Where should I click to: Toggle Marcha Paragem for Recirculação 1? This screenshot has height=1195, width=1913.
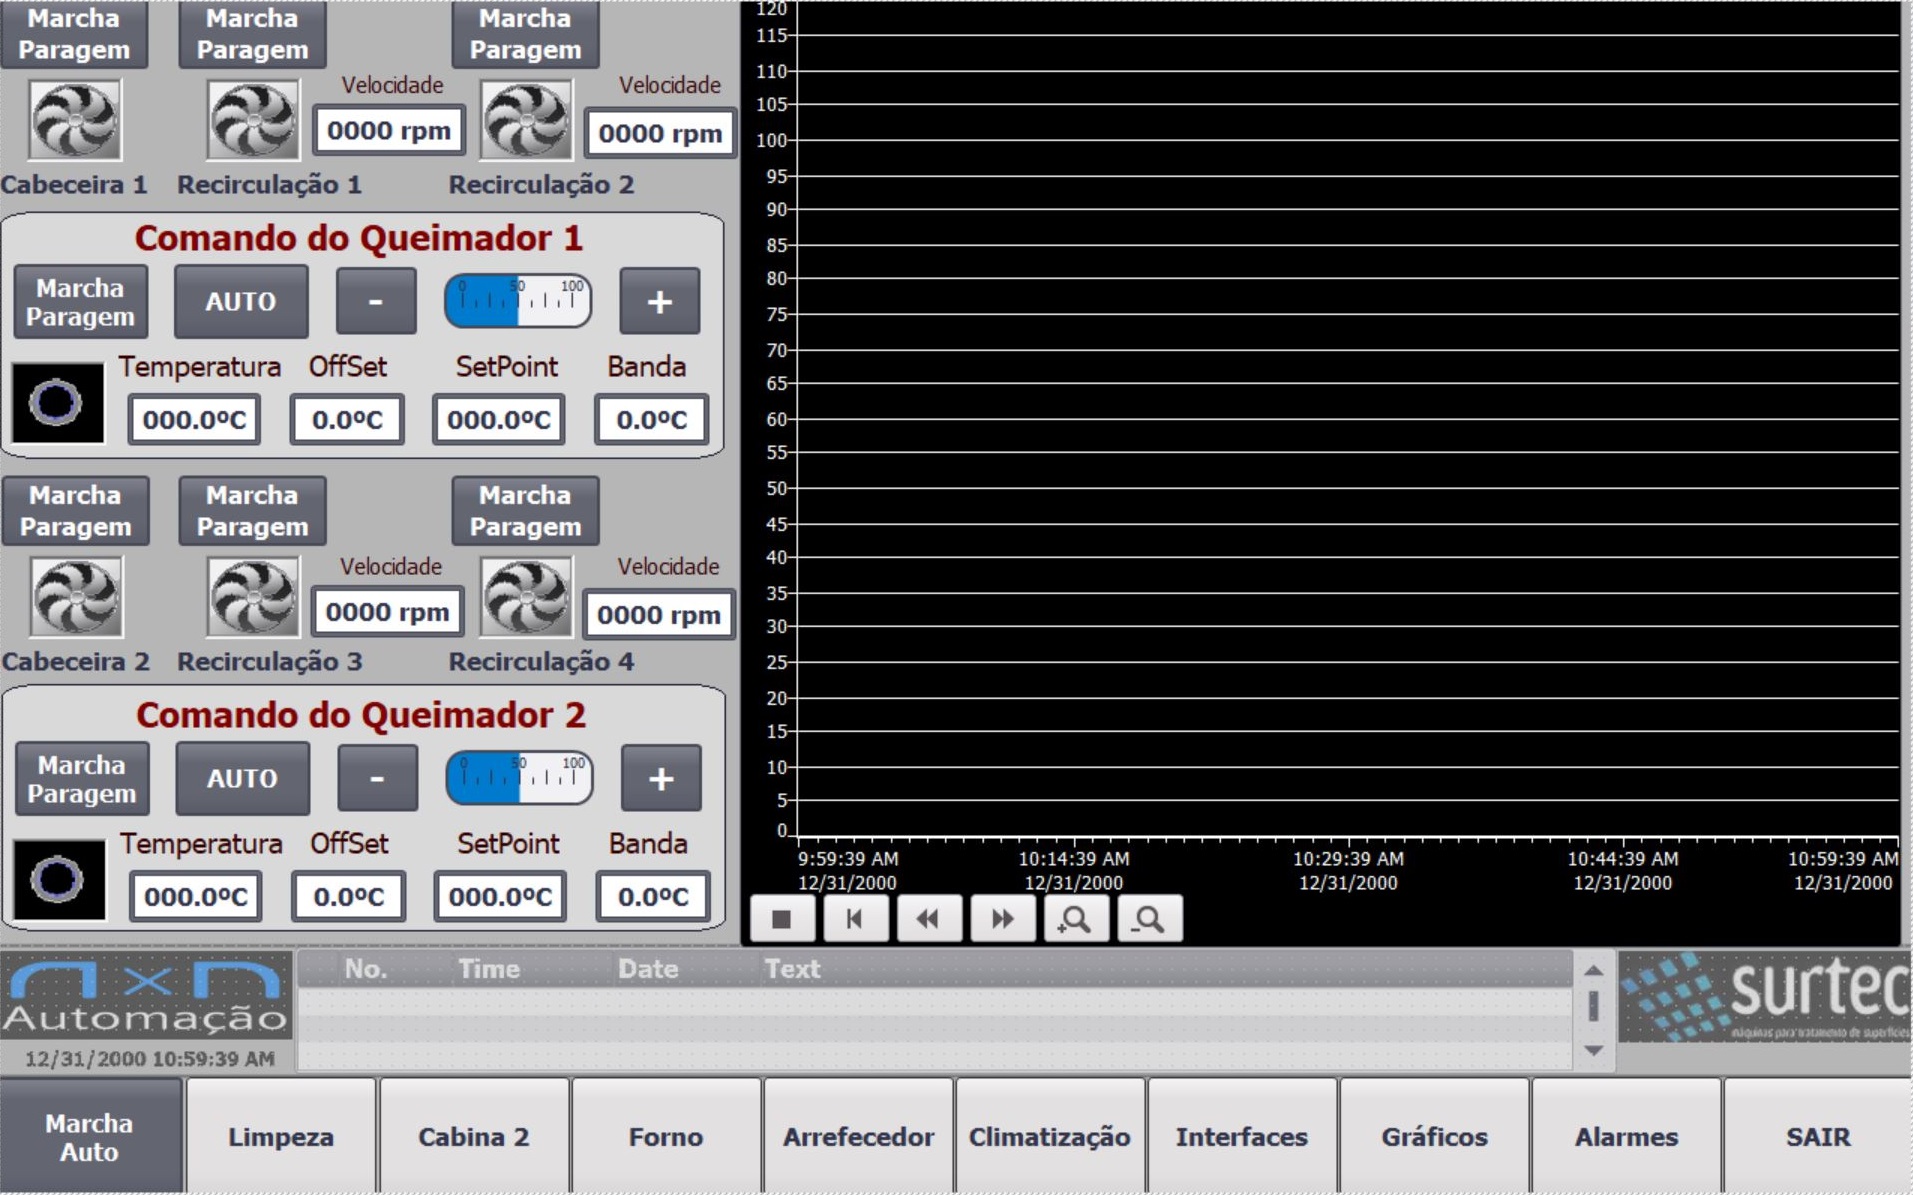[x=252, y=35]
